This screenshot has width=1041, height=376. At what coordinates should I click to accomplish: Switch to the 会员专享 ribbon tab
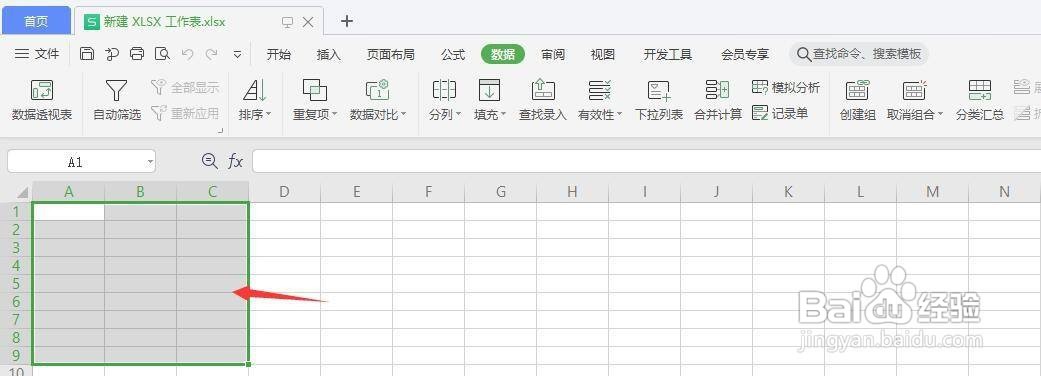[745, 54]
